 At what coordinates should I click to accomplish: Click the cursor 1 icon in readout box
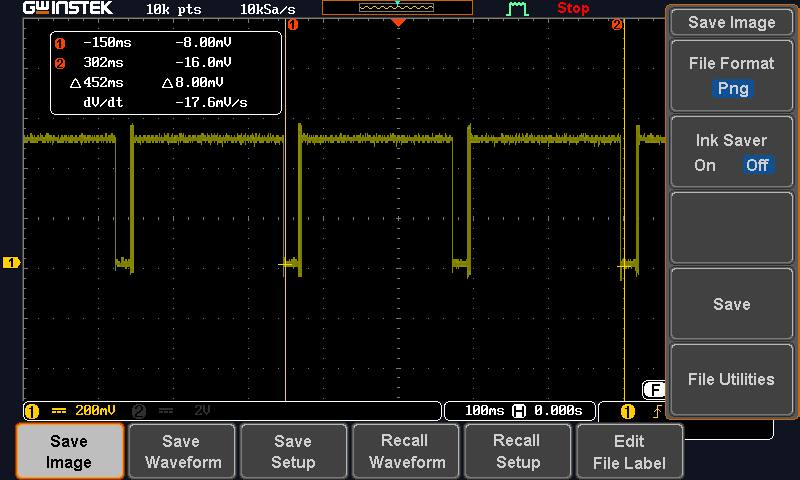click(60, 43)
